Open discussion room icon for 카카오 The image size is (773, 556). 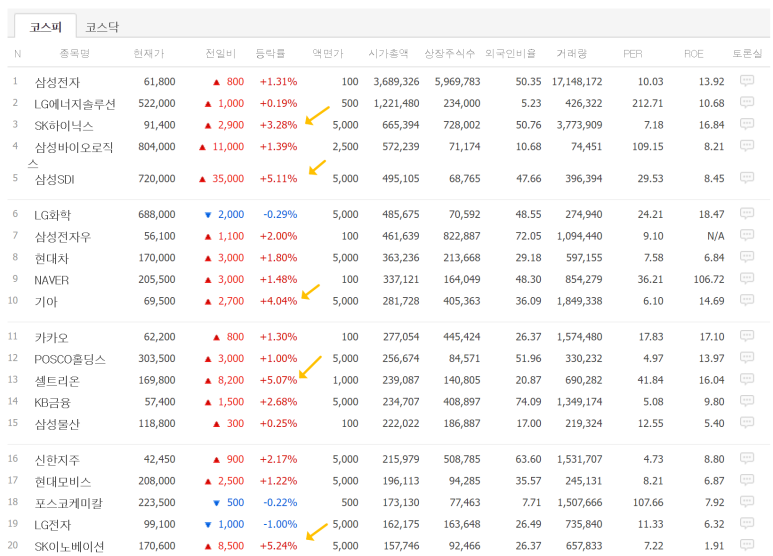[x=747, y=336]
